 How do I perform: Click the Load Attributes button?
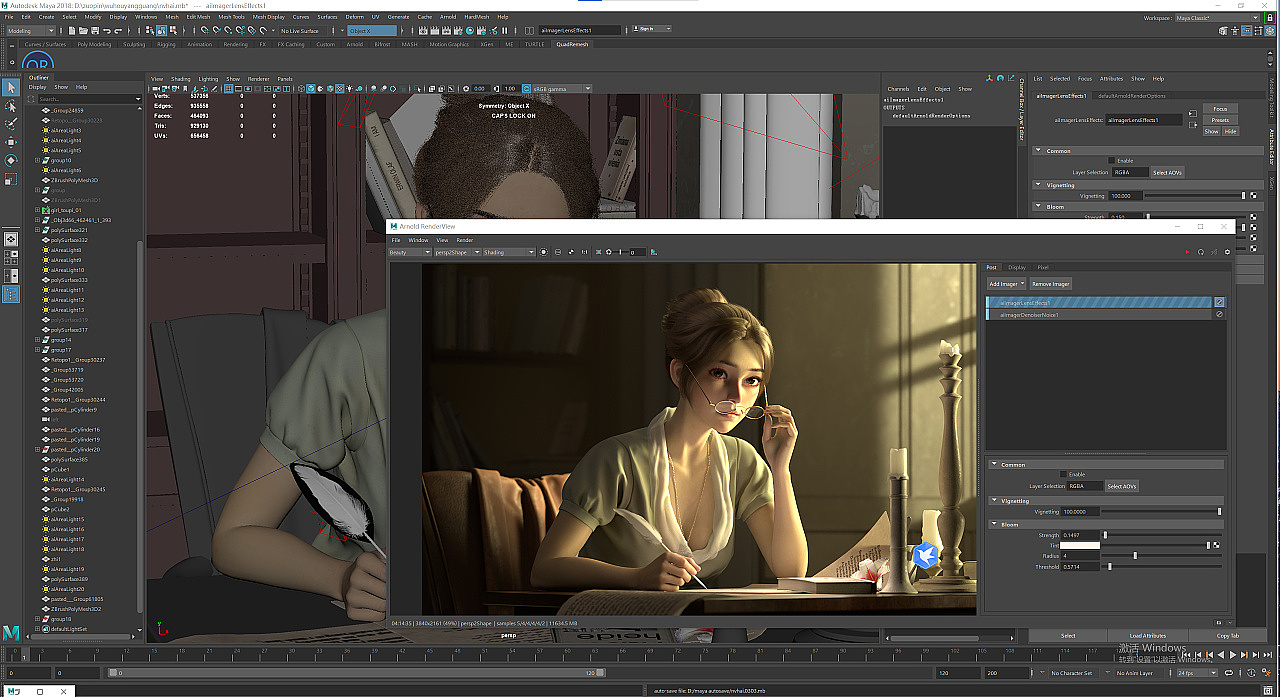pos(1148,636)
